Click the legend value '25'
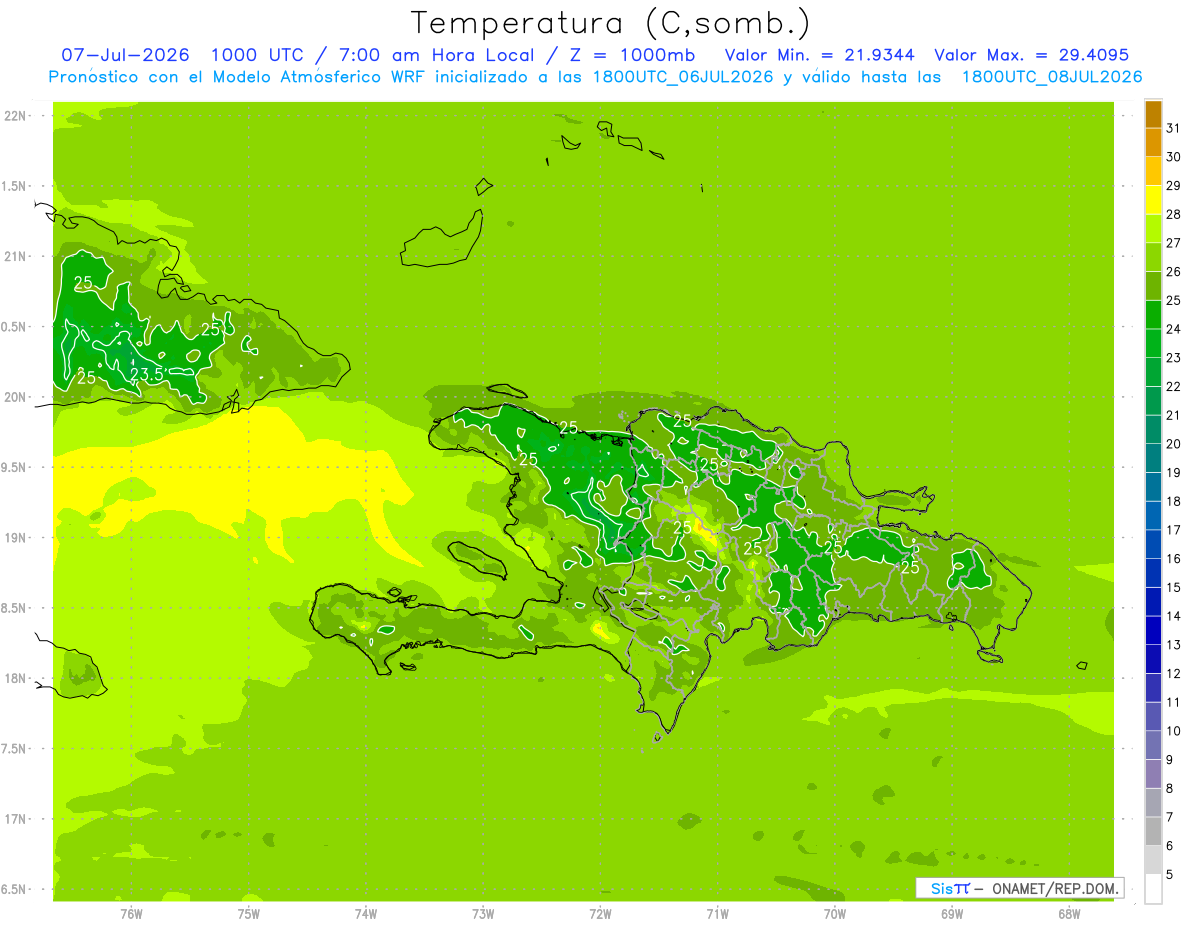 (1174, 300)
